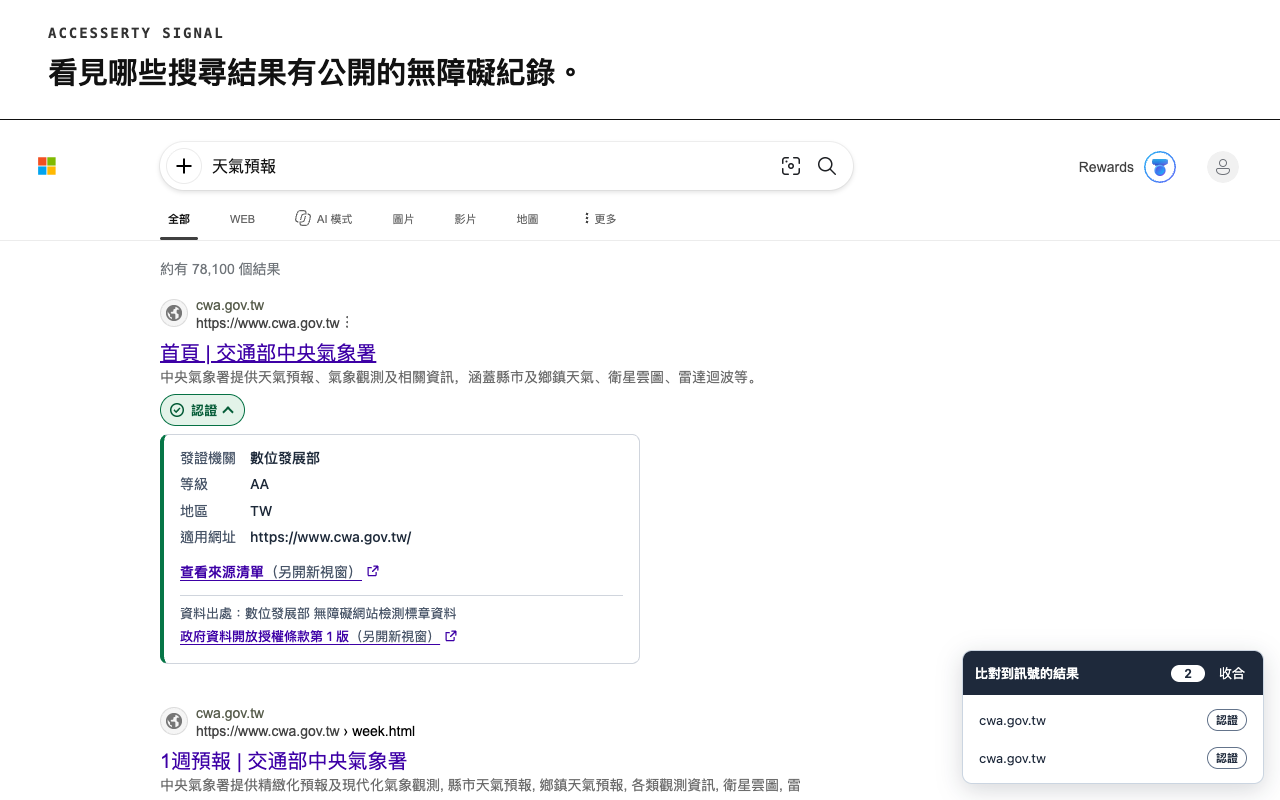
Task: Open the Rewards medal icon
Action: tap(1160, 167)
